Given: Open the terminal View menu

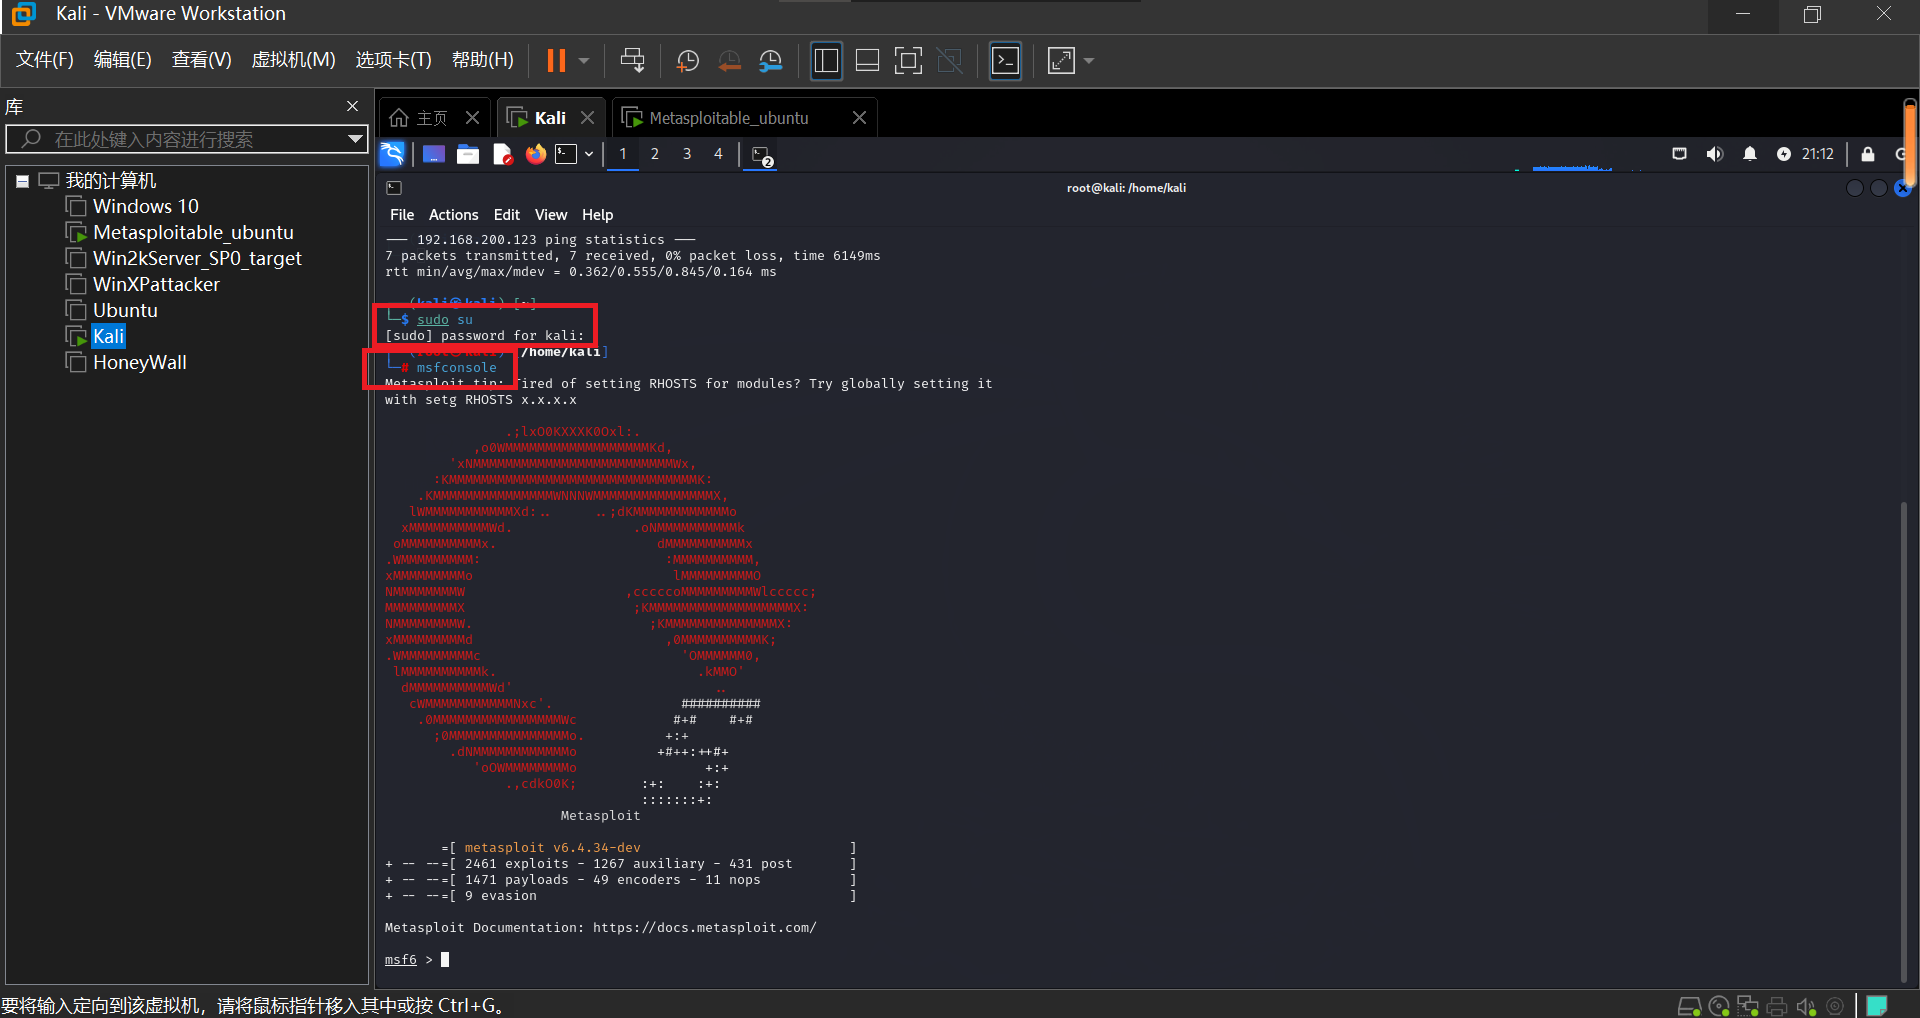Looking at the screenshot, I should point(551,215).
